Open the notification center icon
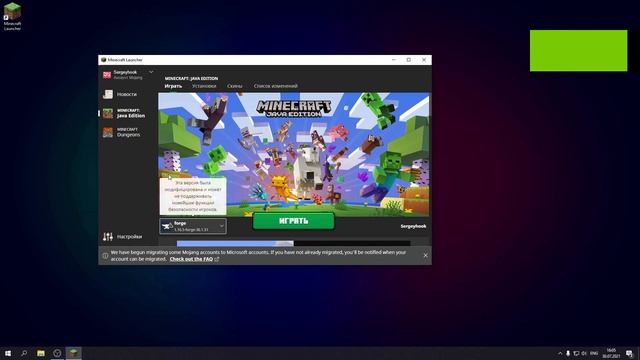The image size is (640, 360). (x=629, y=353)
